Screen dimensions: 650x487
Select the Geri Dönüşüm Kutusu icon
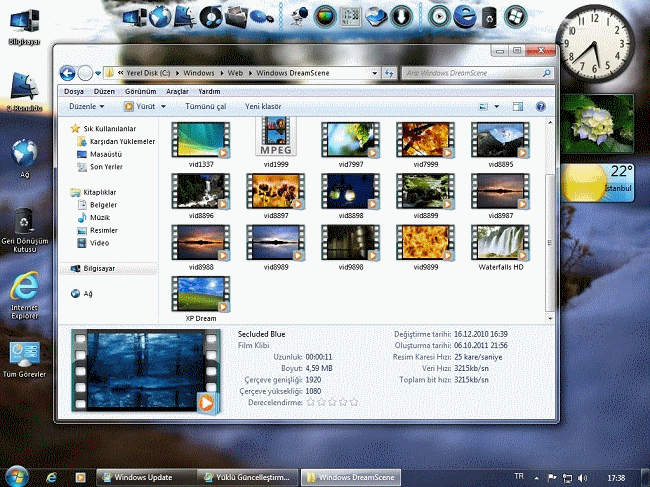point(24,230)
